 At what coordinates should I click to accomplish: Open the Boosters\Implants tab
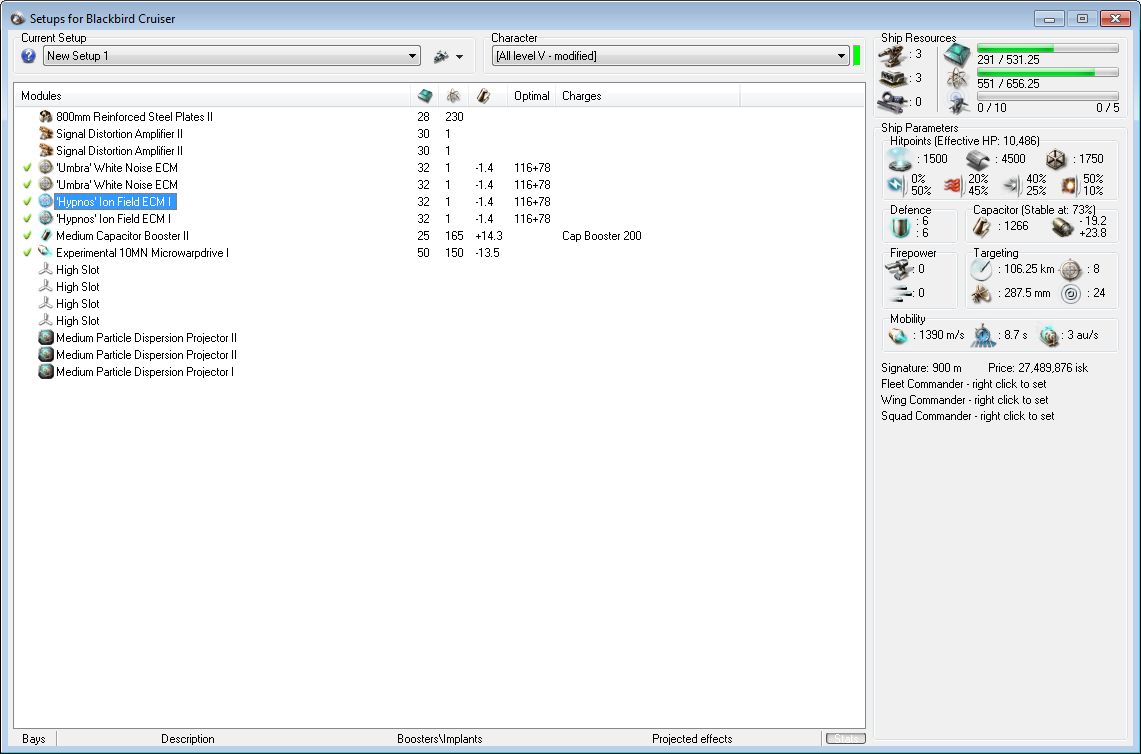coord(440,739)
